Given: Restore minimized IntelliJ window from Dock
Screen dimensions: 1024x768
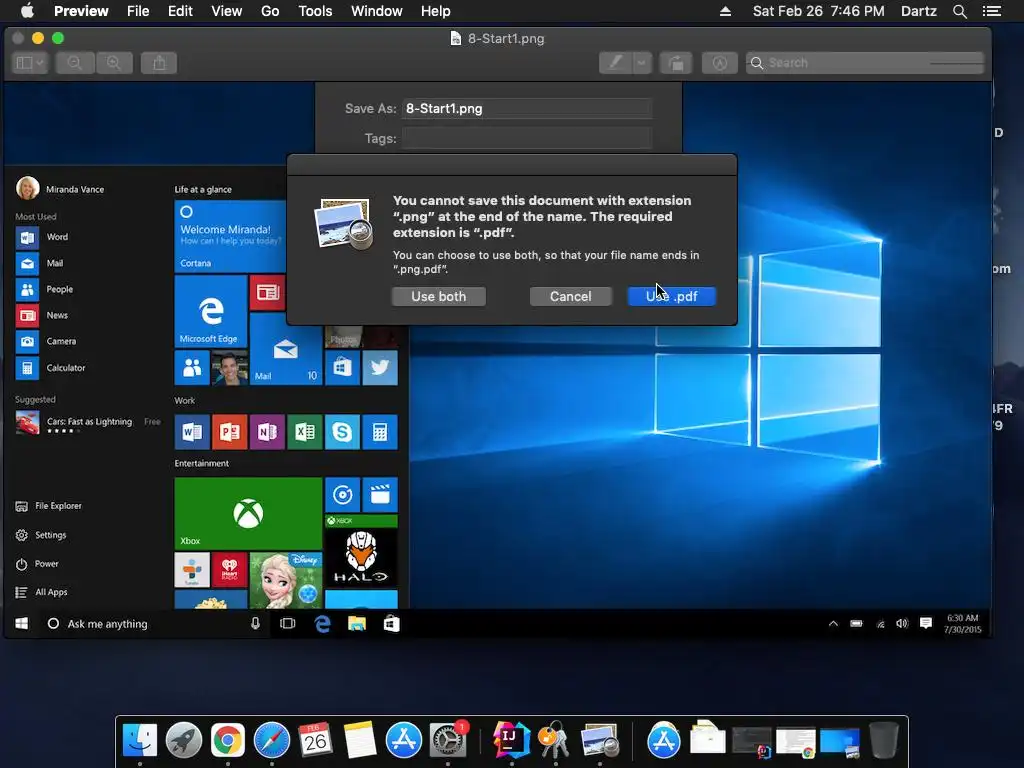Looking at the screenshot, I should pyautogui.click(x=752, y=743).
